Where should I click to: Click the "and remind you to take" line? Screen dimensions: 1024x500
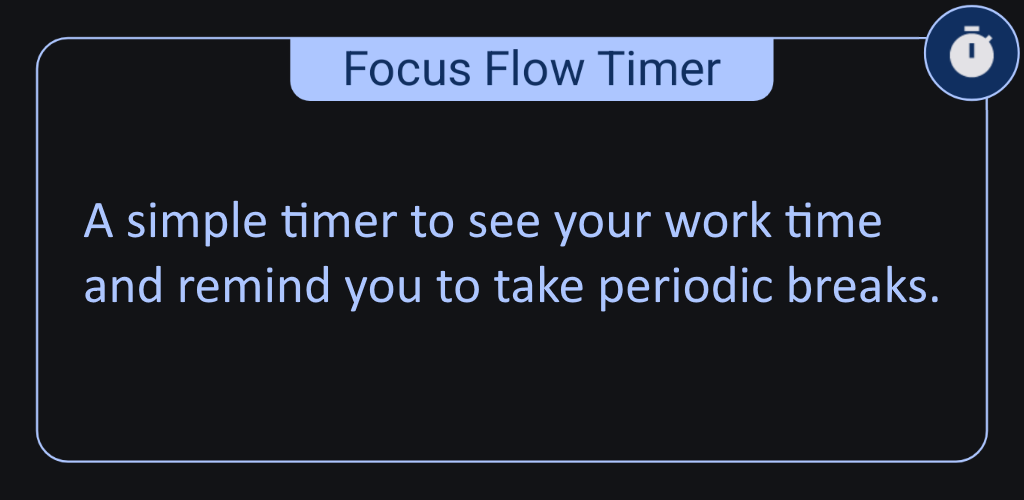(334, 287)
